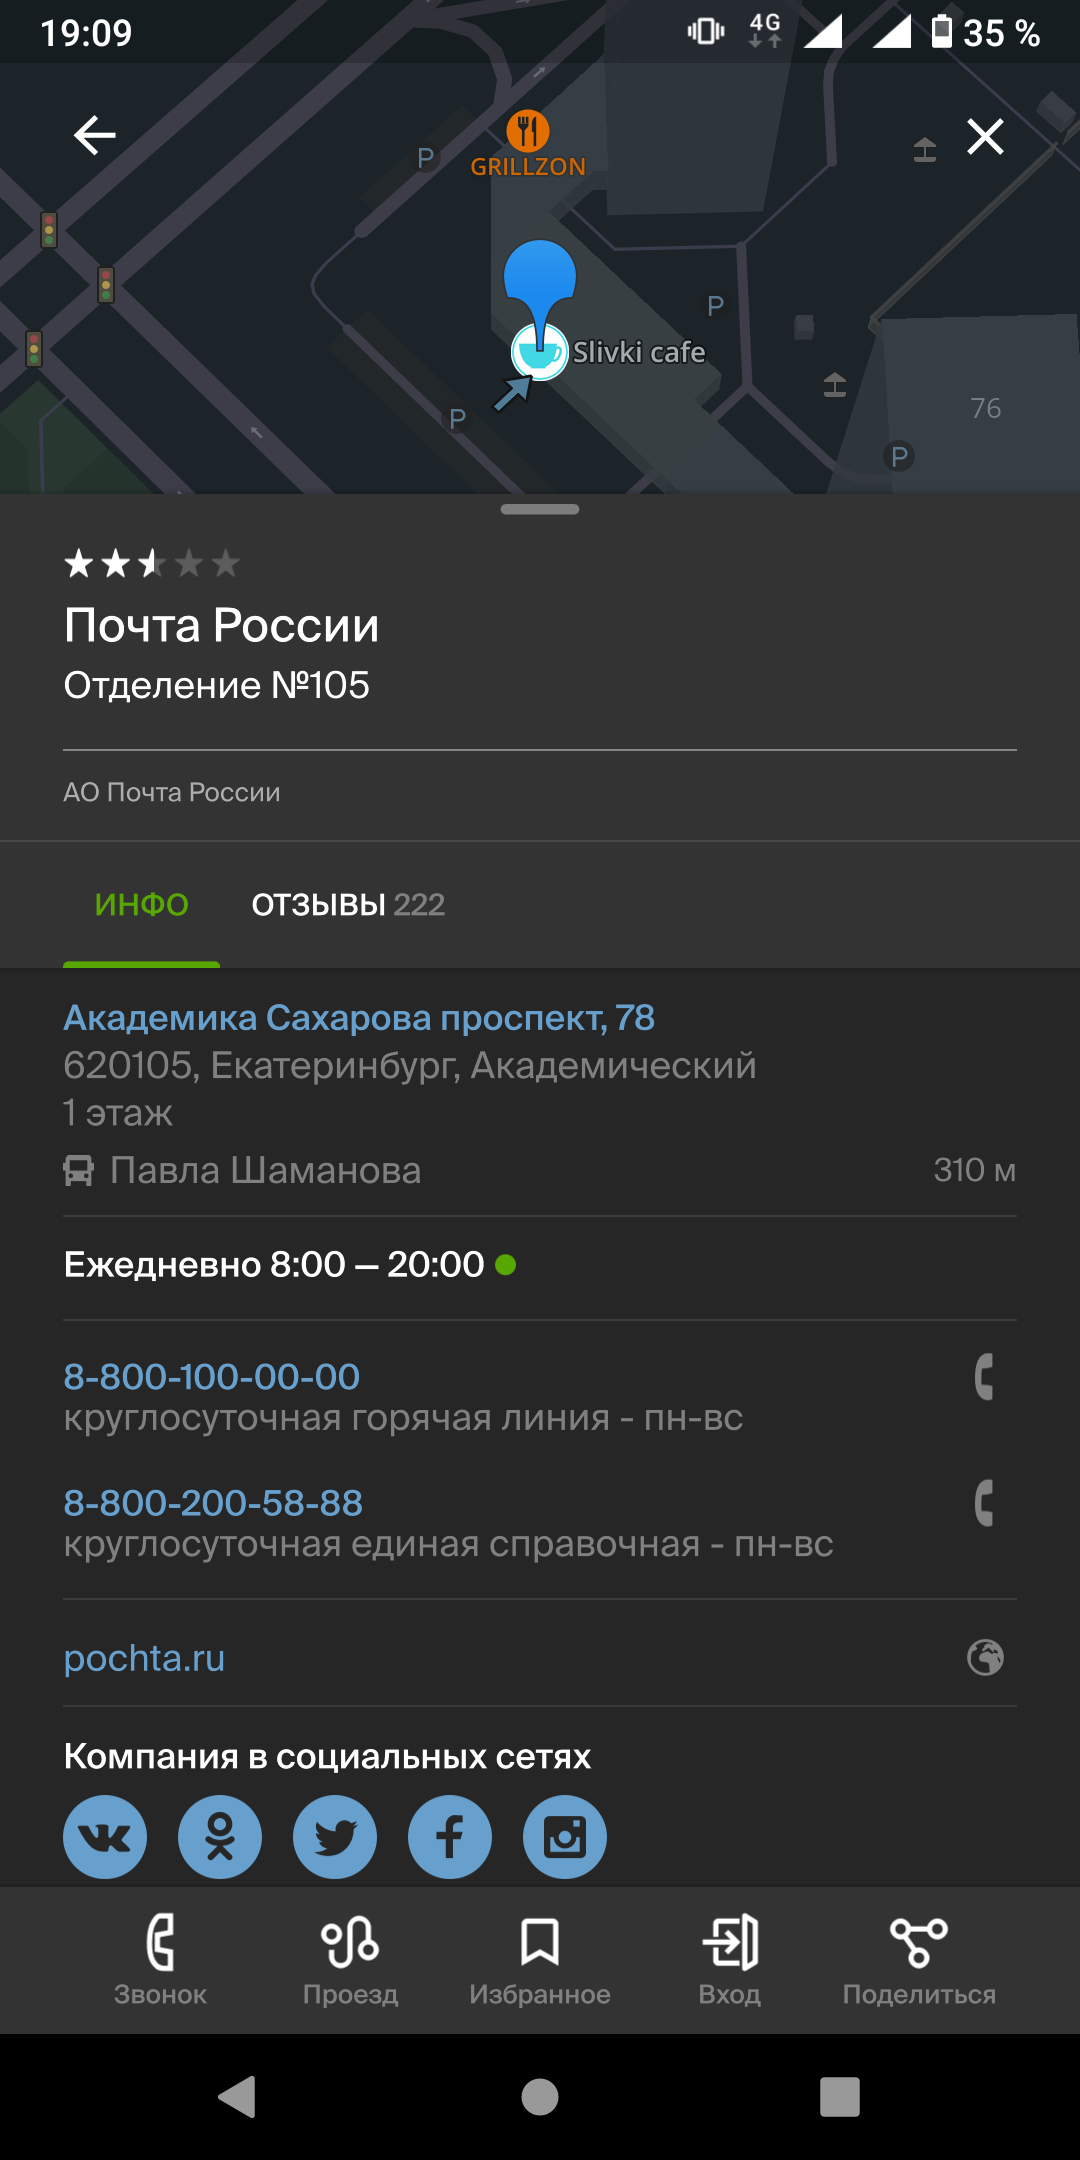Add the place to Избранное

540,1960
